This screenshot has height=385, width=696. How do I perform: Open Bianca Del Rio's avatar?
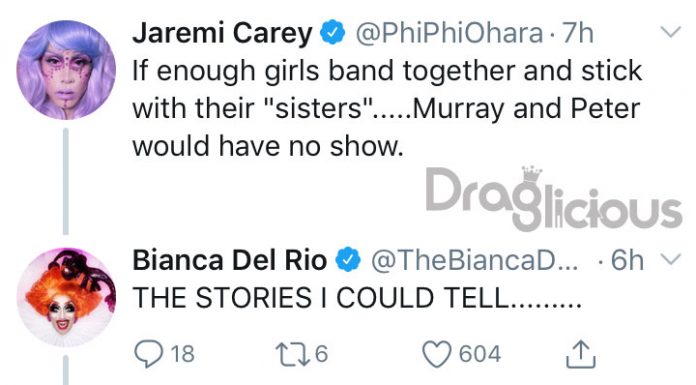(x=66, y=297)
